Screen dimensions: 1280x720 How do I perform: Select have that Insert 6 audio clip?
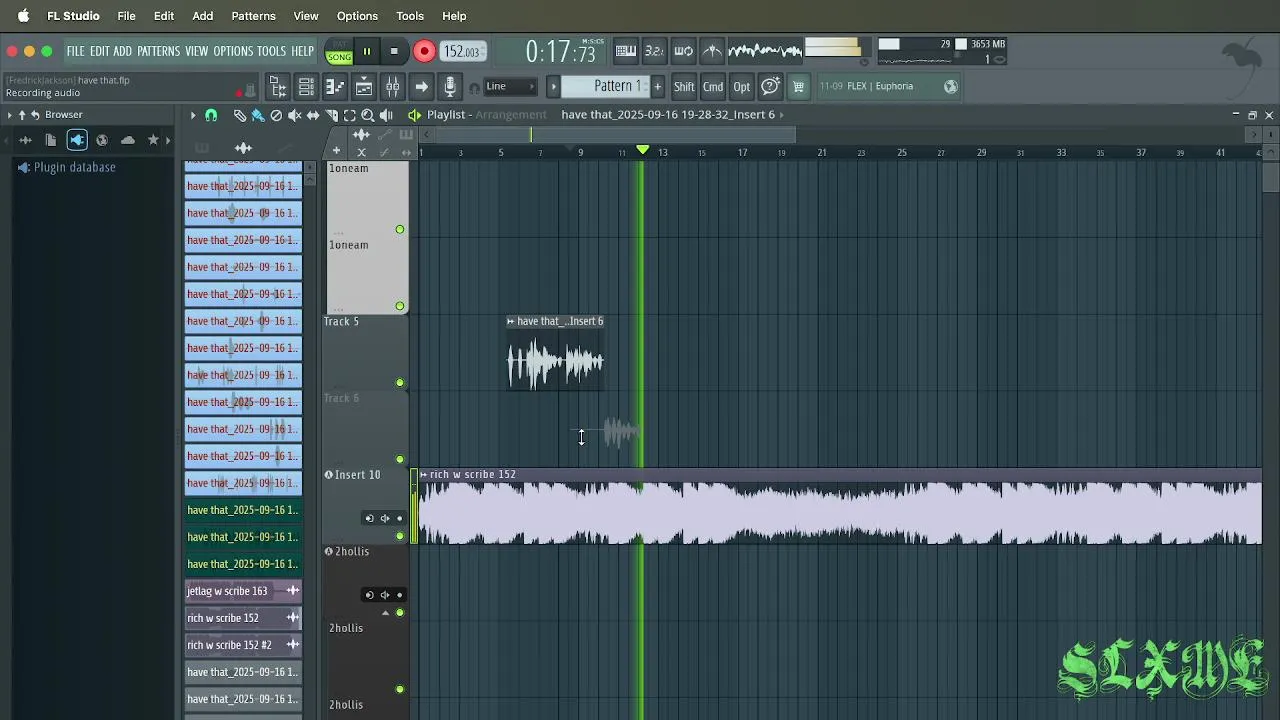[x=555, y=353]
